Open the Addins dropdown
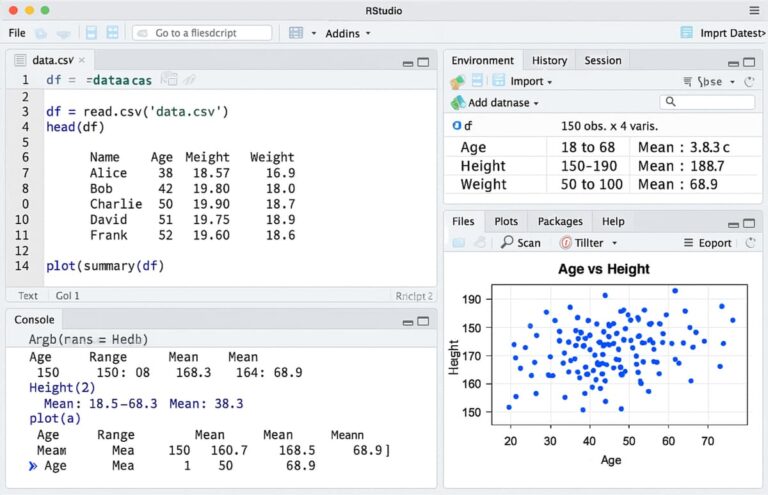This screenshot has width=768, height=495. 348,33
